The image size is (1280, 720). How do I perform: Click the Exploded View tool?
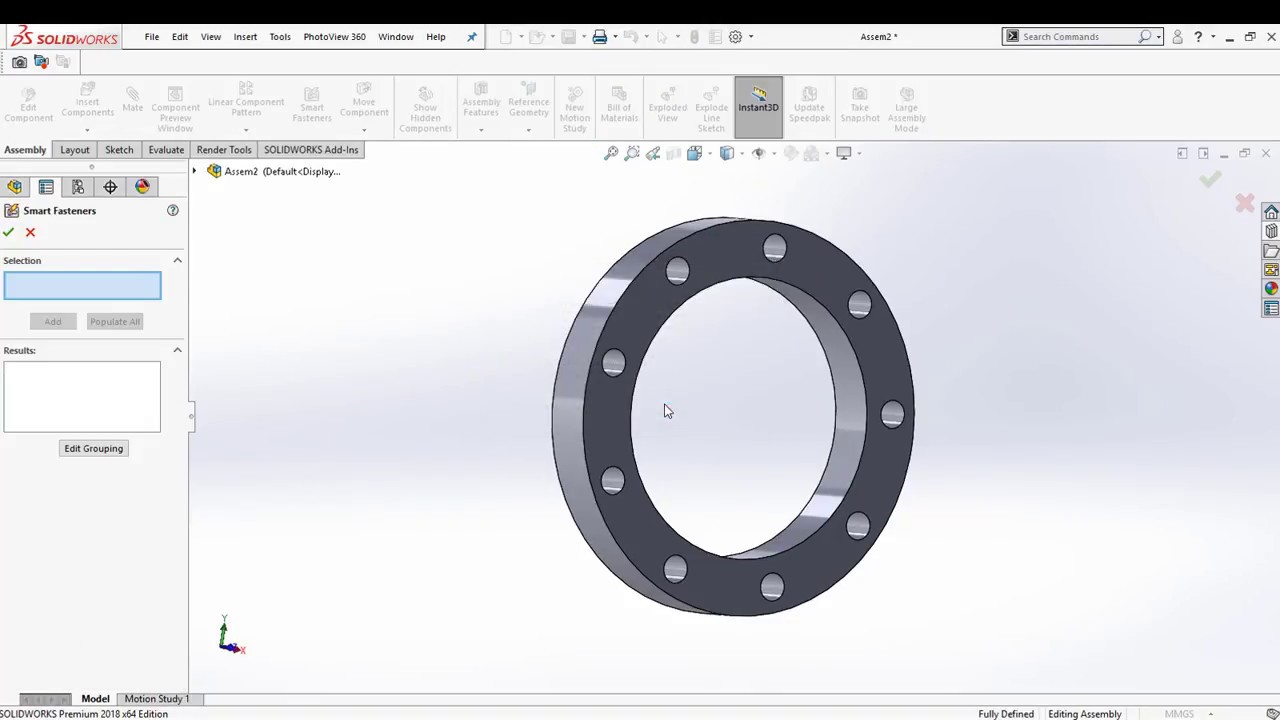click(x=668, y=105)
